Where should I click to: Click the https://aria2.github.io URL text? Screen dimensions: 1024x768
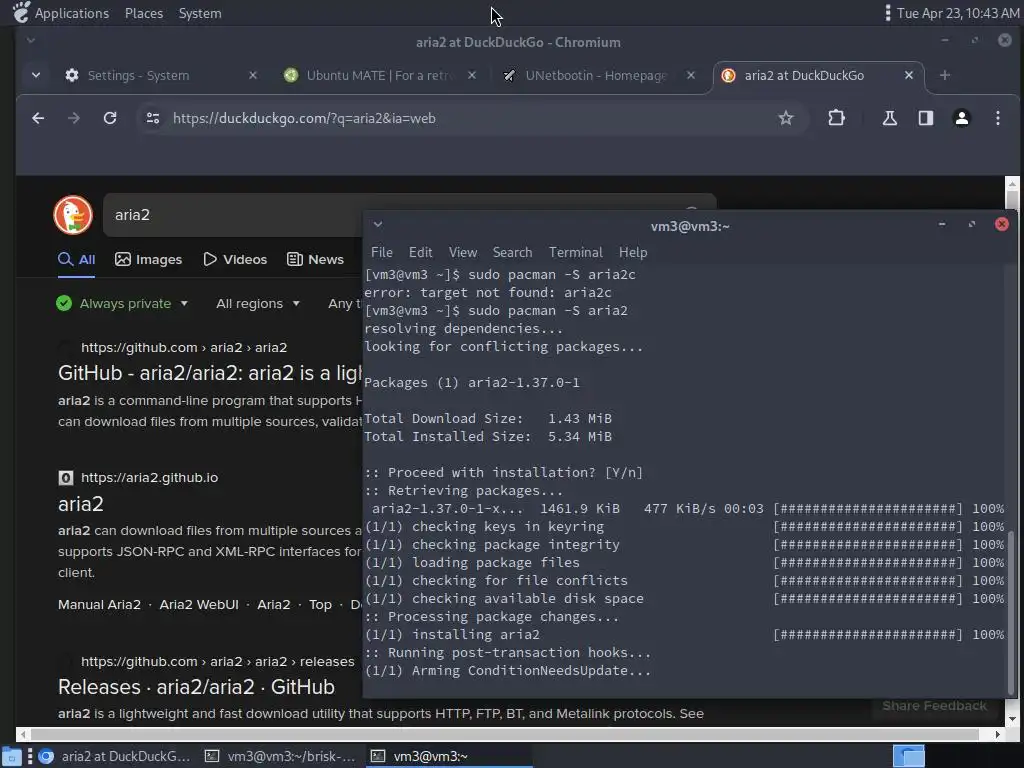tap(150, 477)
